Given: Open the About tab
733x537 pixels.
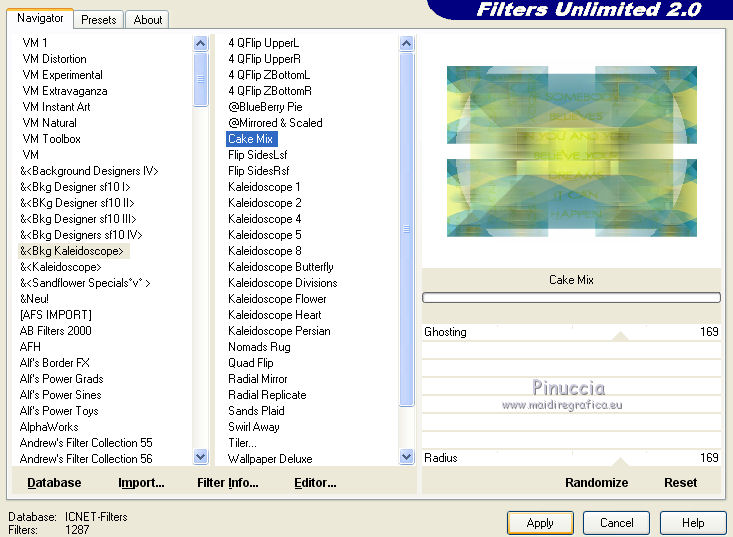Looking at the screenshot, I should coord(148,20).
